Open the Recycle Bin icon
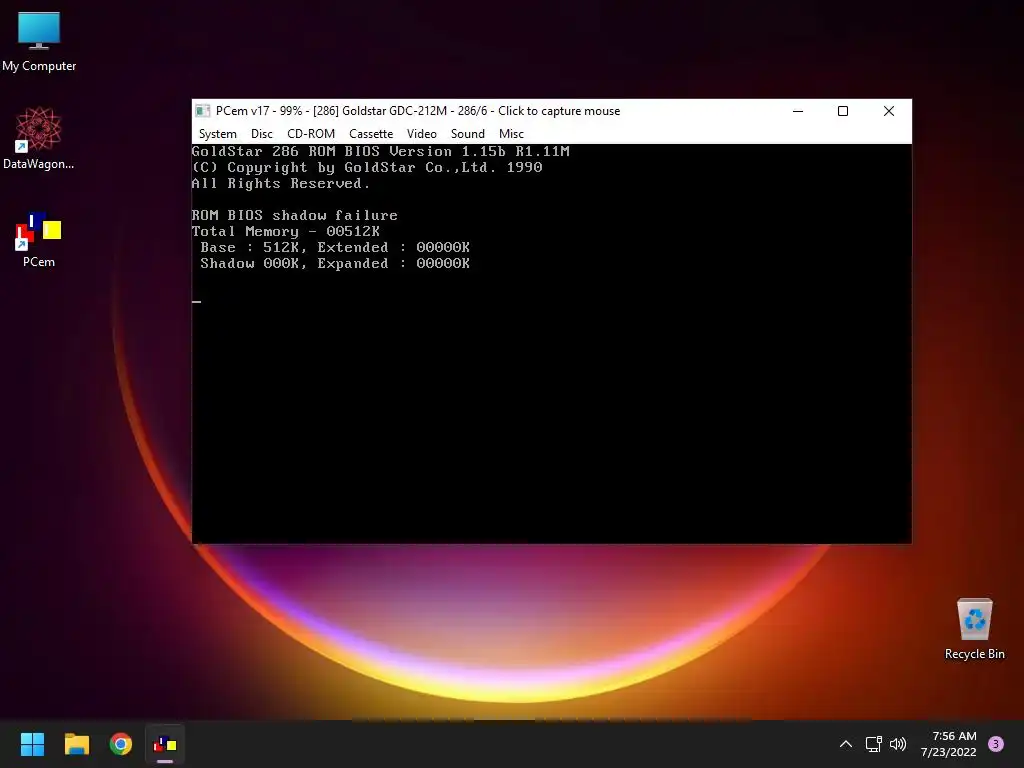Image resolution: width=1024 pixels, height=768 pixels. point(974,629)
